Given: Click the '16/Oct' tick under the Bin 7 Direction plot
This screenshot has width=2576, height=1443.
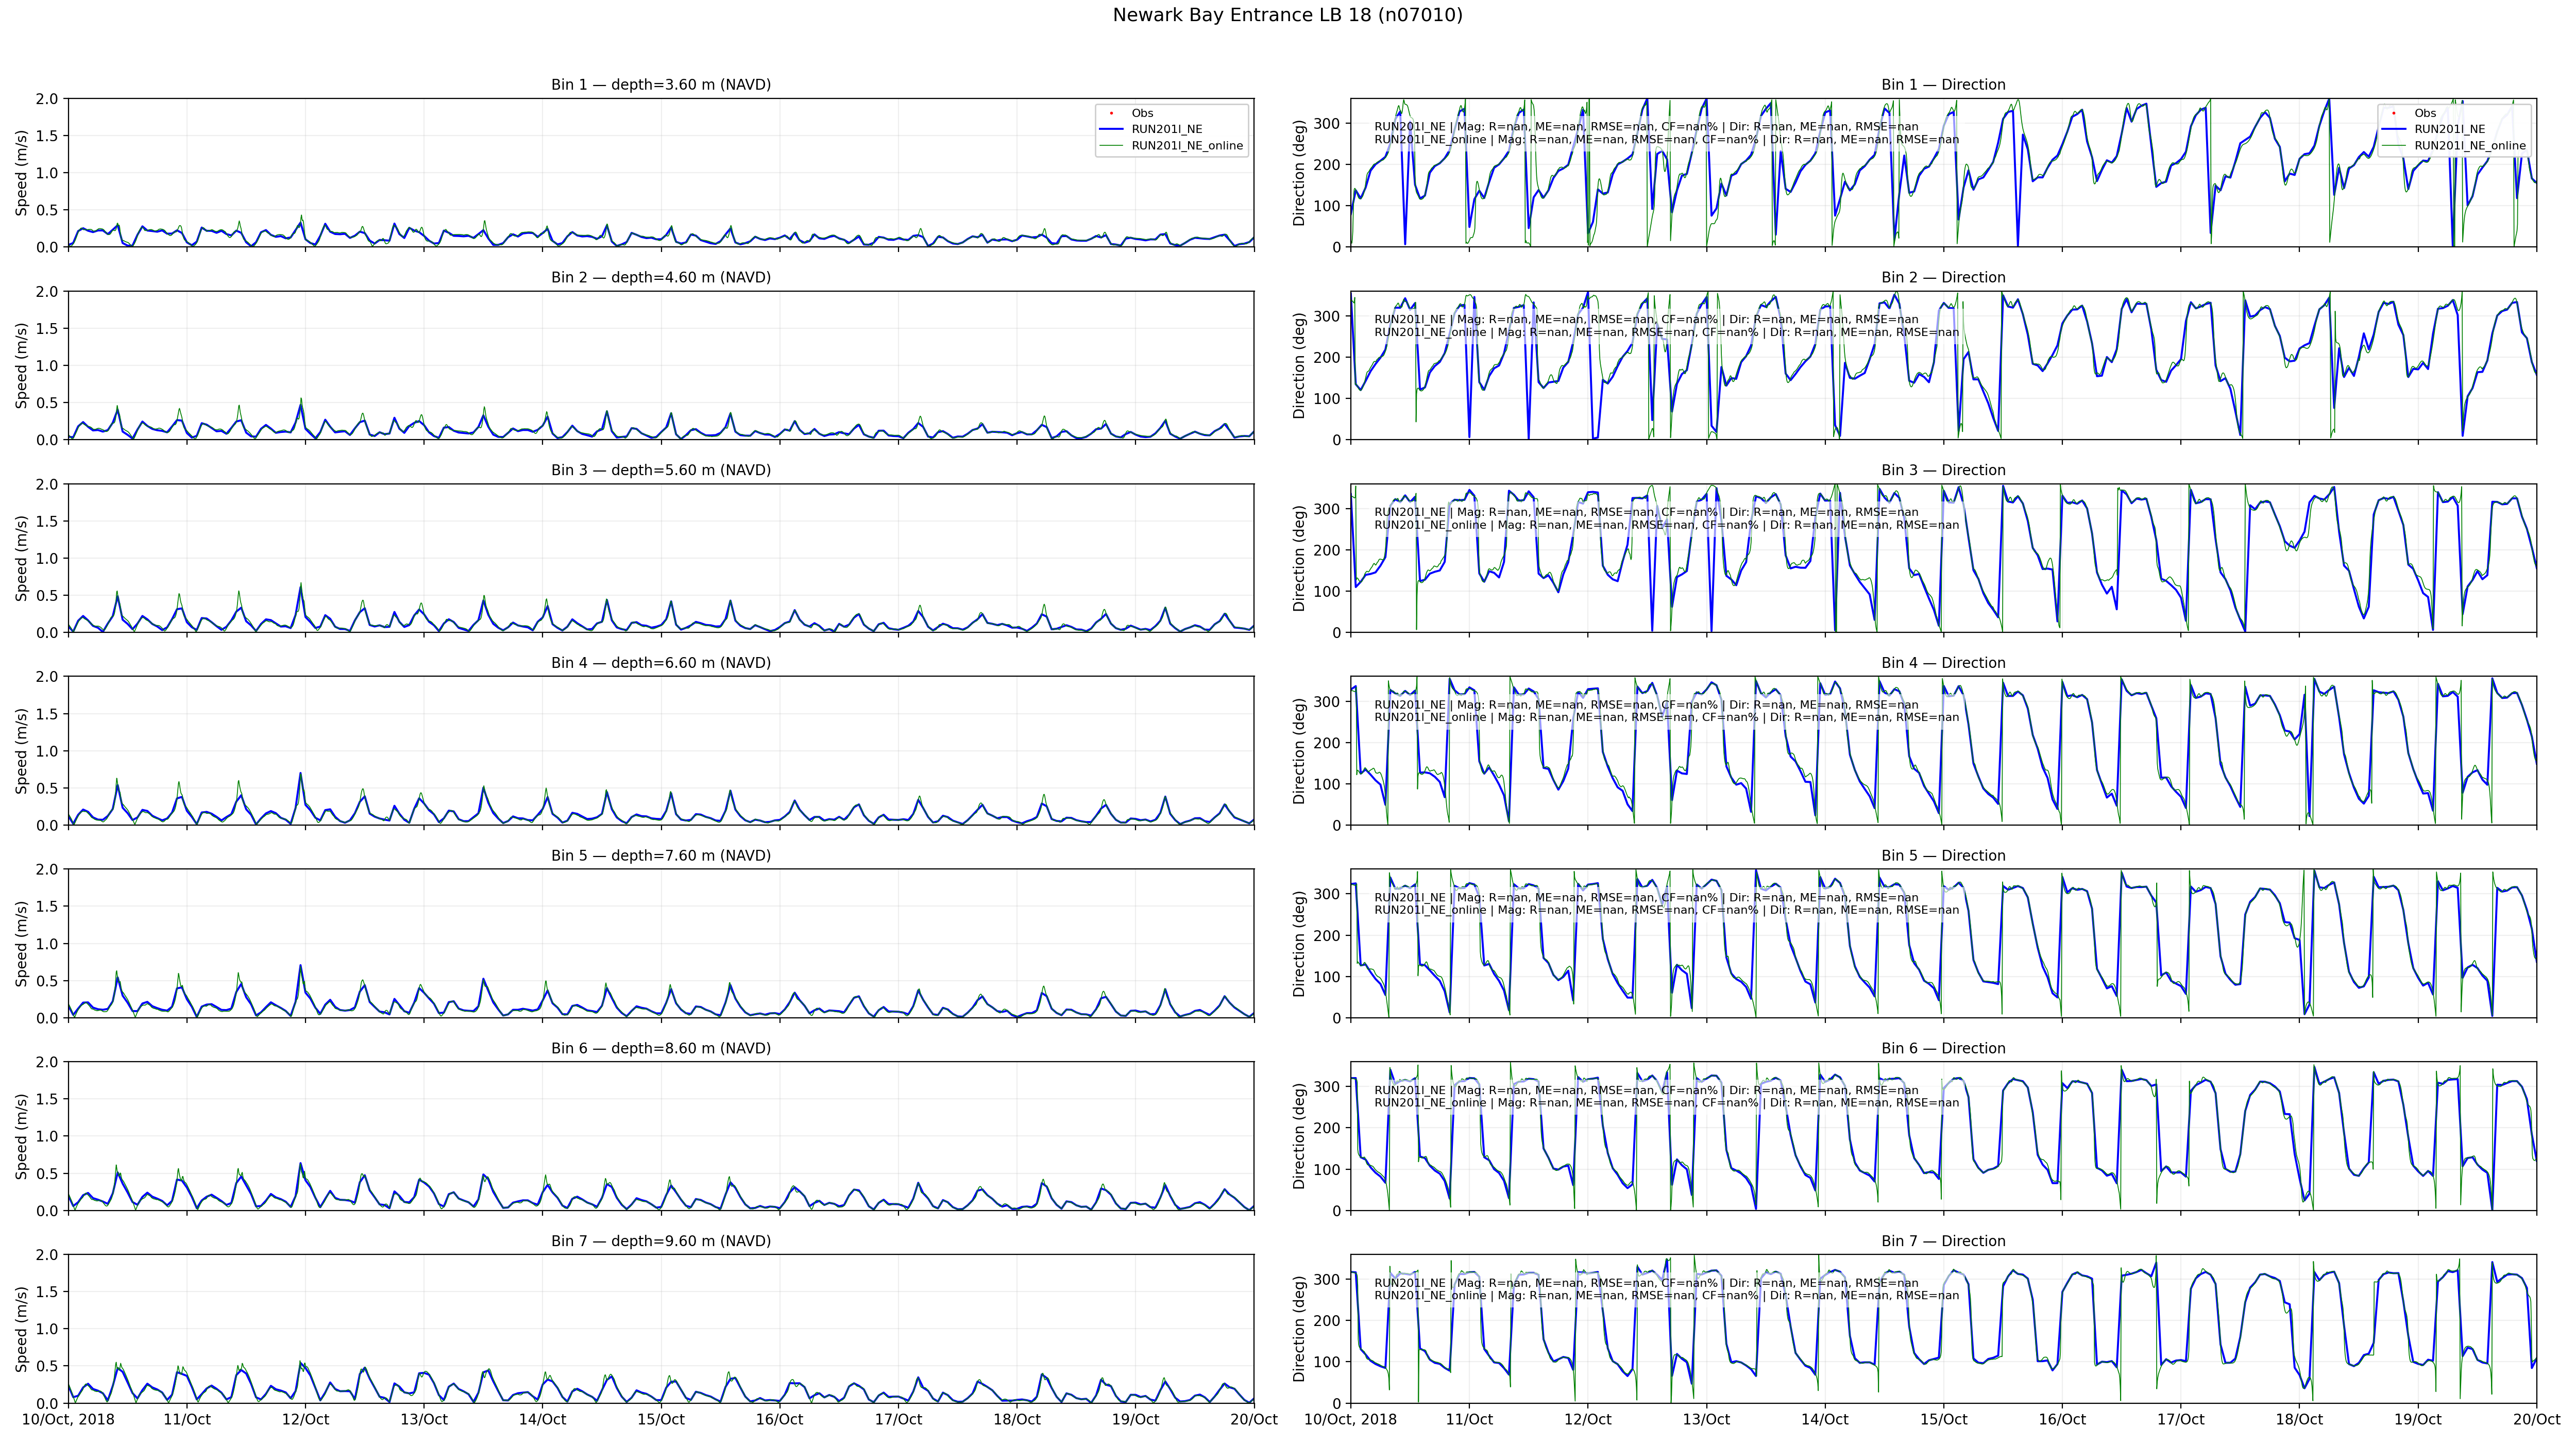Looking at the screenshot, I should click(2062, 1420).
